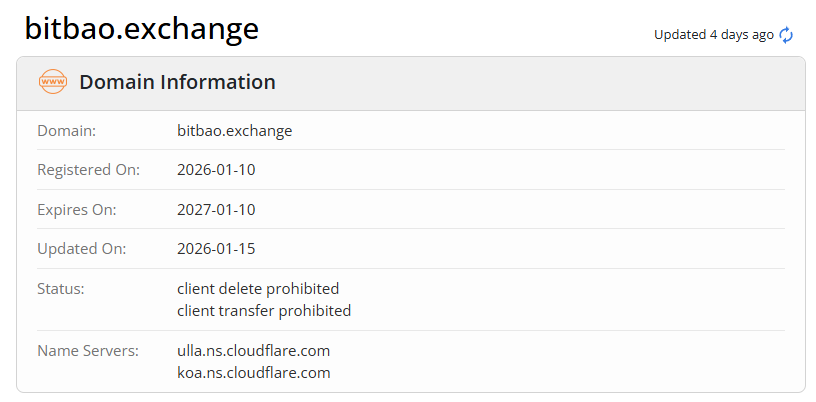This screenshot has height=402, width=816.
Task: Click the ulla.ns.cloudflare.com name server
Action: [x=253, y=351]
